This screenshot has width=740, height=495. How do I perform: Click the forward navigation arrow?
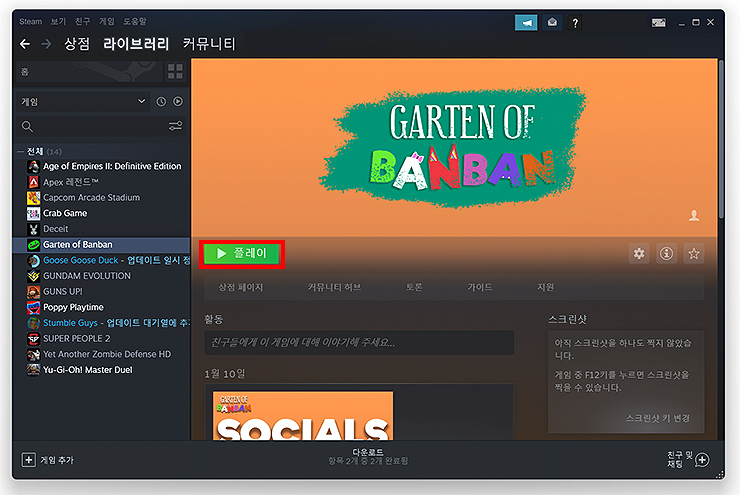(x=46, y=44)
